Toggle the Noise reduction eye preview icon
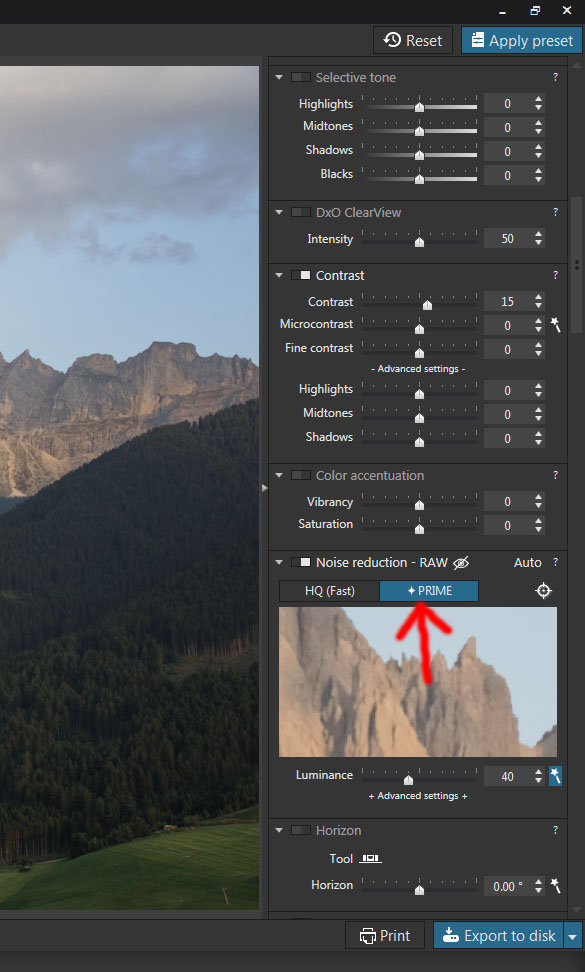Image resolution: width=585 pixels, height=972 pixels. click(x=461, y=563)
